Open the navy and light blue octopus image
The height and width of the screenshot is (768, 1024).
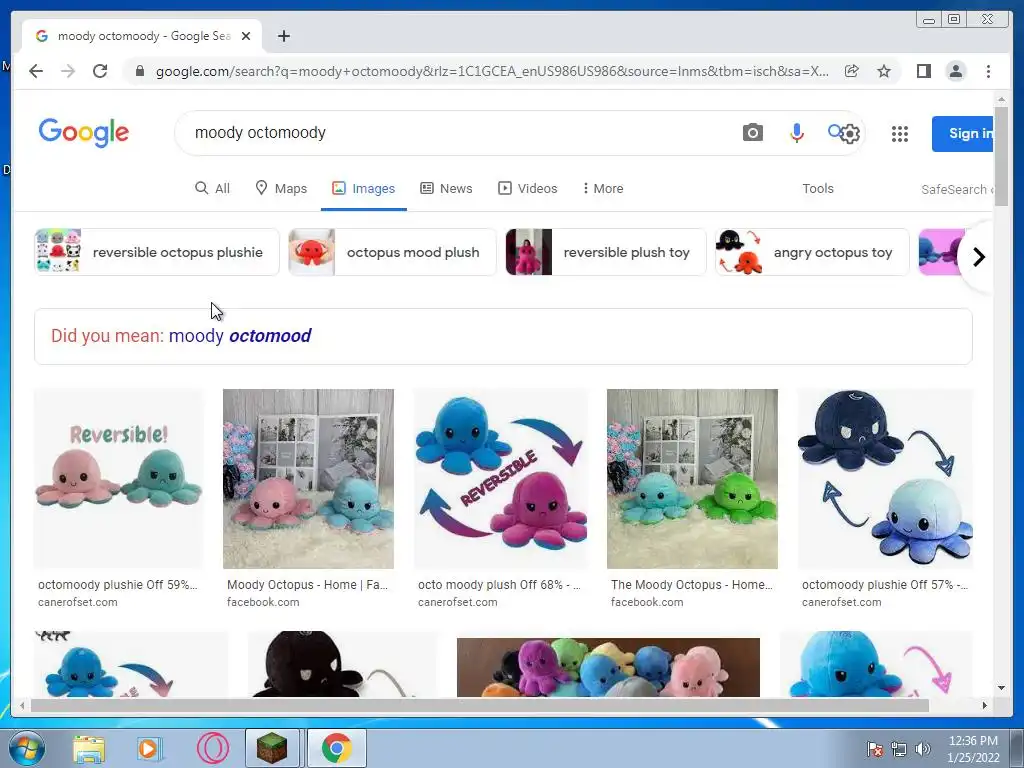[885, 479]
